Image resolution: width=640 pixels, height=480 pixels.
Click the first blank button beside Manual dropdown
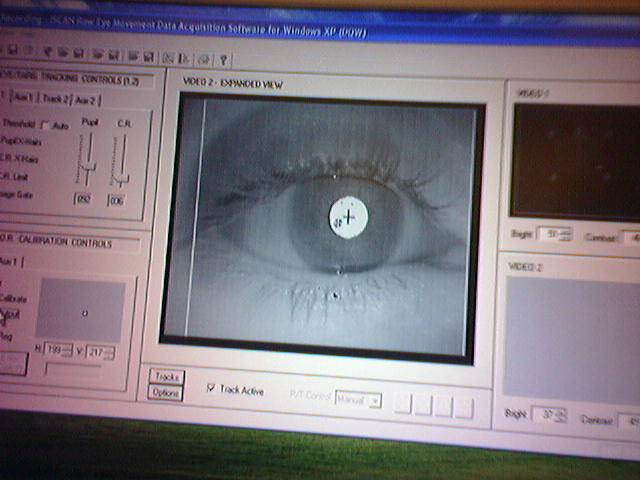click(x=402, y=405)
